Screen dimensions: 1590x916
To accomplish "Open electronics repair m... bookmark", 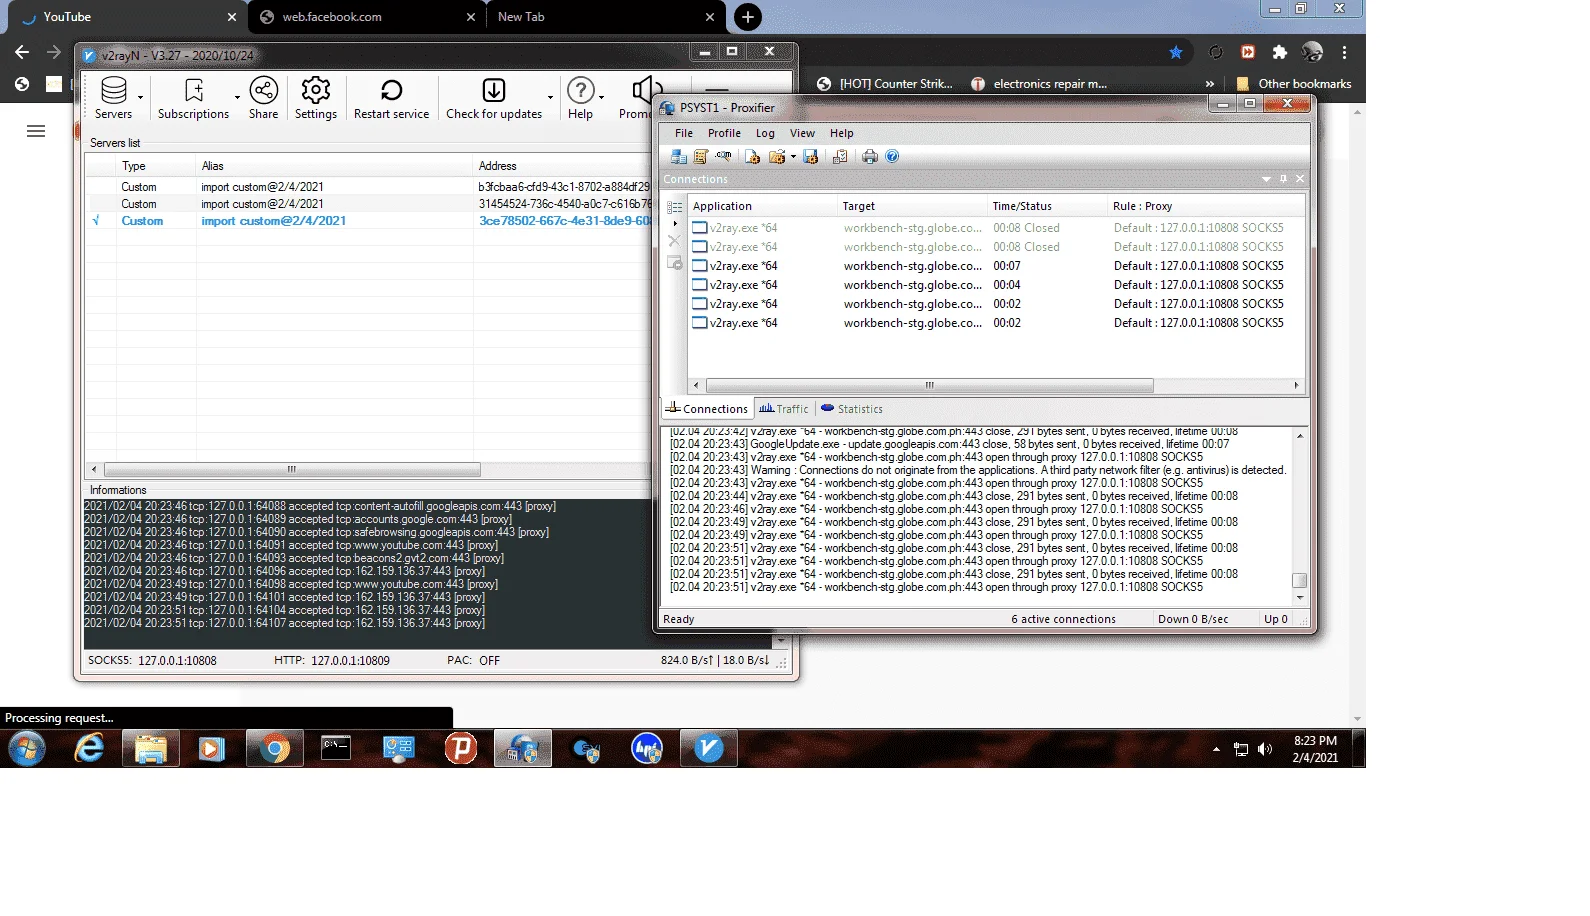I will point(1039,84).
